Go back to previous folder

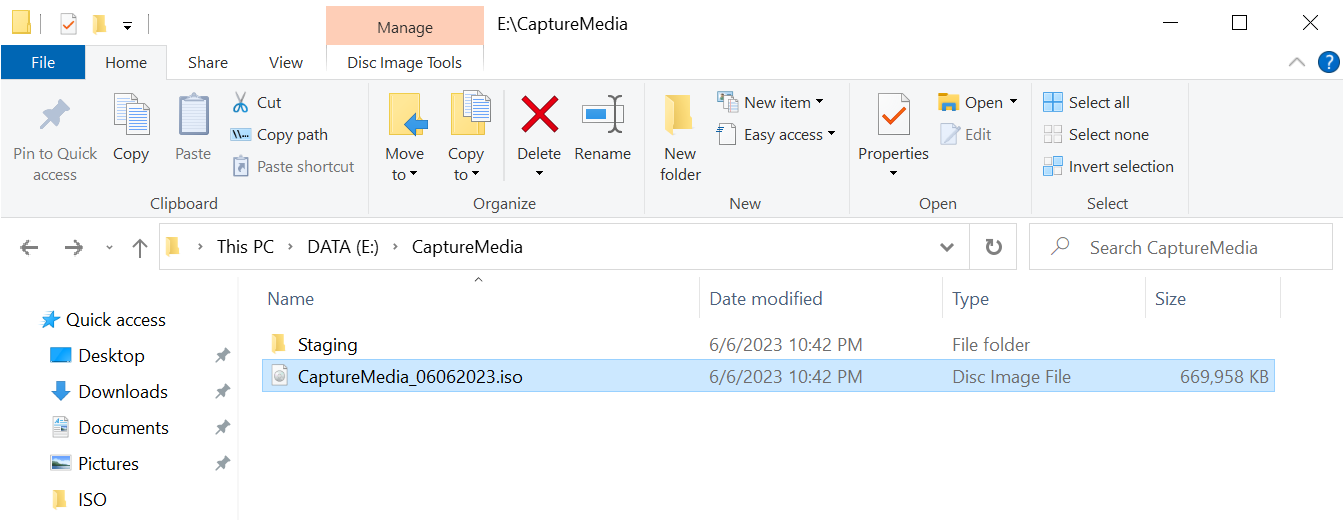[x=29, y=247]
